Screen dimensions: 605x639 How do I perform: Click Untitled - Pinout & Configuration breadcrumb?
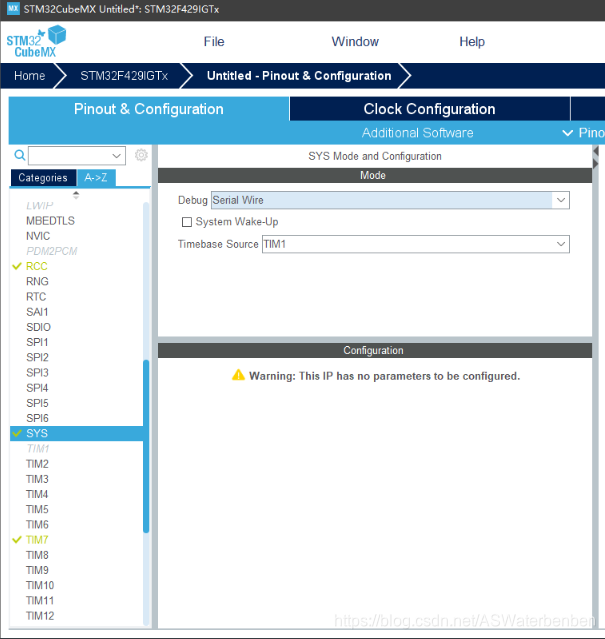(x=299, y=76)
